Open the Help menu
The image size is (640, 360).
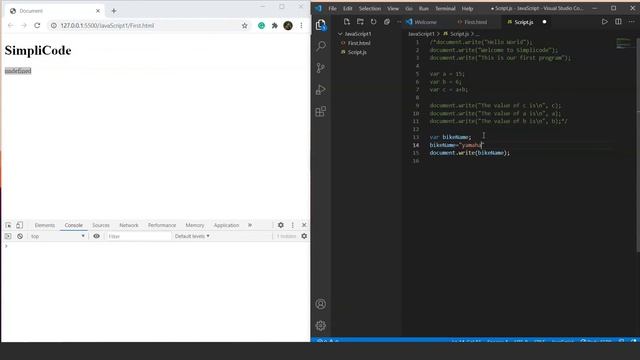pyautogui.click(x=467, y=9)
